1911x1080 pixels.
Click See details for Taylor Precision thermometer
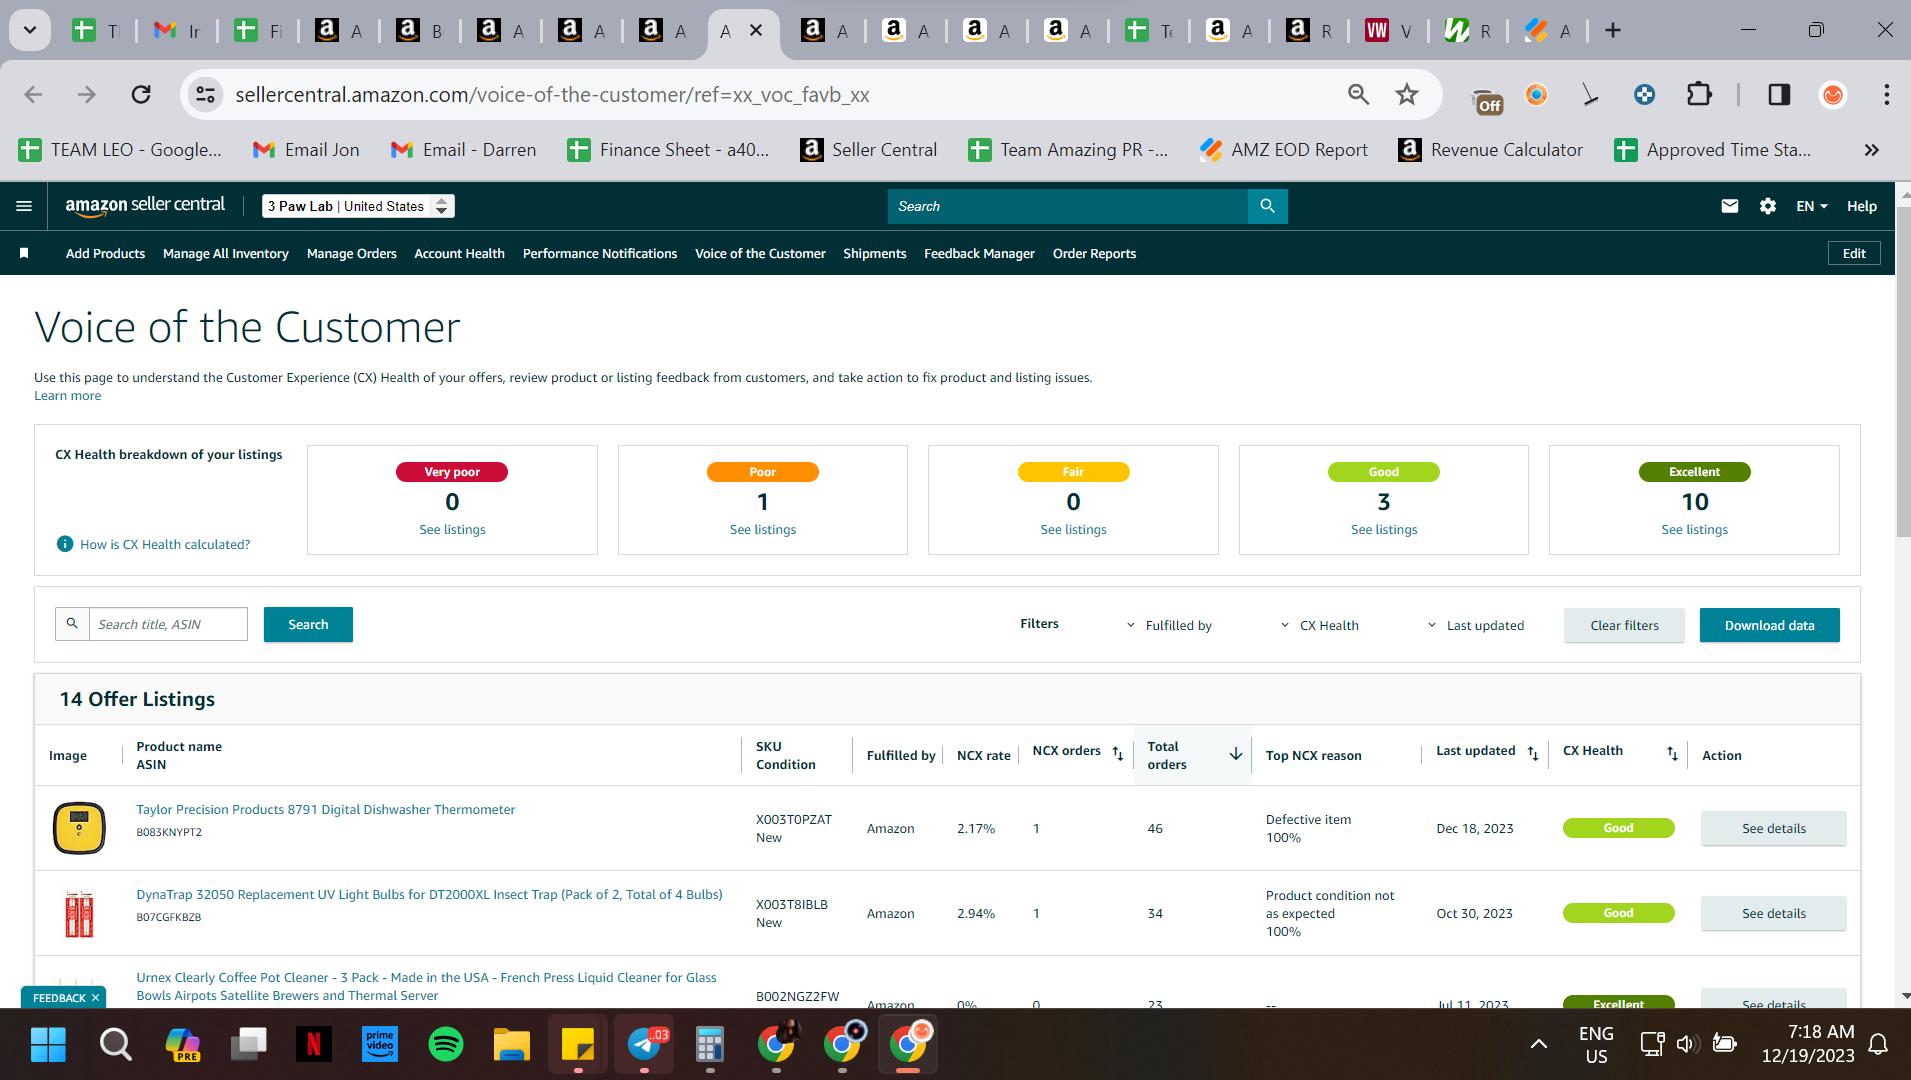click(1773, 828)
